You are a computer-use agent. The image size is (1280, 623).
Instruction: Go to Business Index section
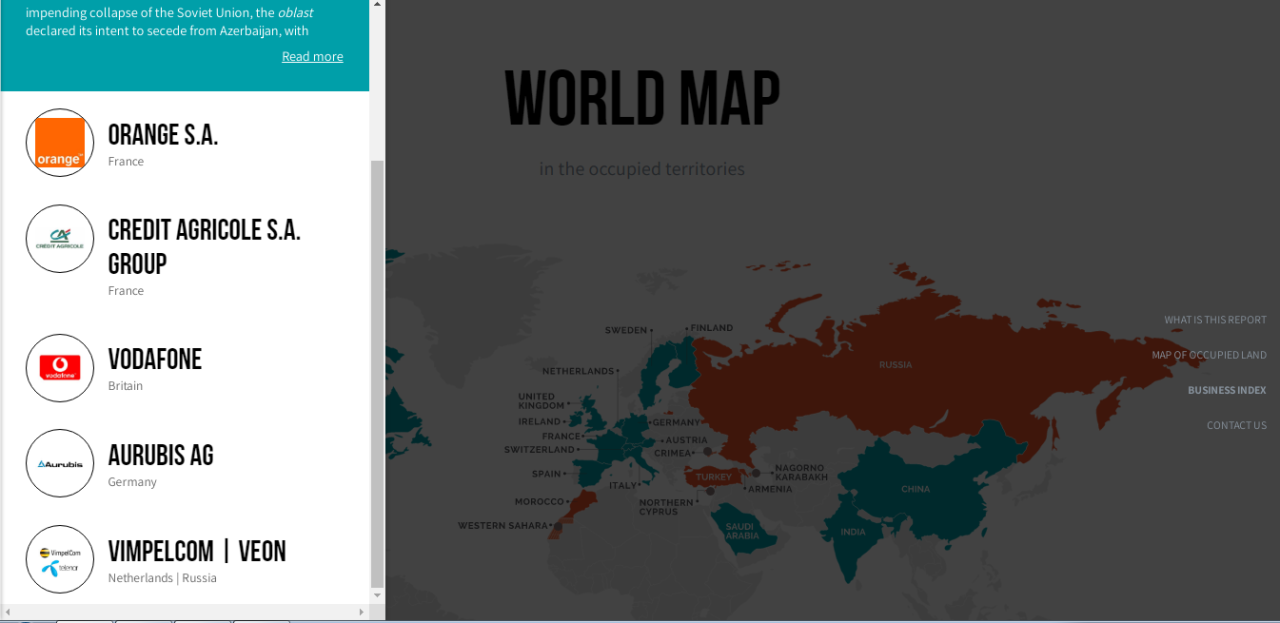point(1227,390)
